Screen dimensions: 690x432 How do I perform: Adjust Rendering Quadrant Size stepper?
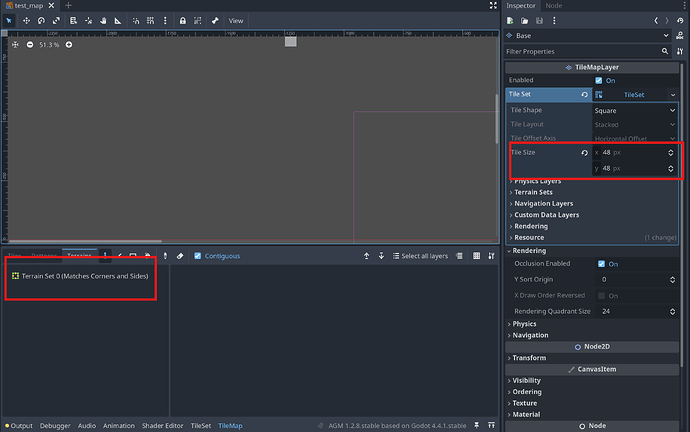point(672,311)
